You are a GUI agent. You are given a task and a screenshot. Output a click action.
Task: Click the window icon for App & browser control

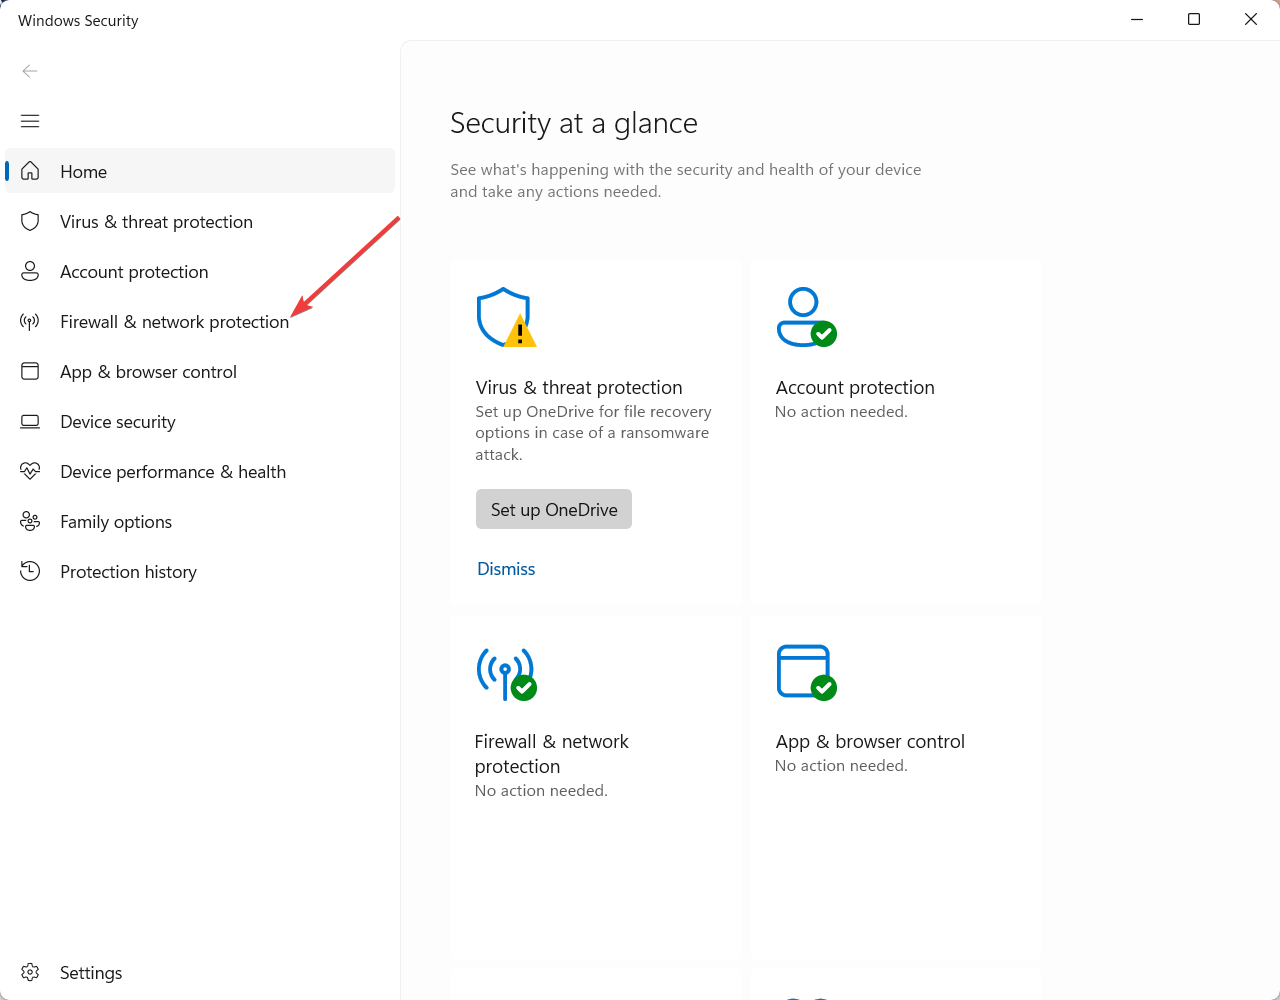[x=30, y=371]
